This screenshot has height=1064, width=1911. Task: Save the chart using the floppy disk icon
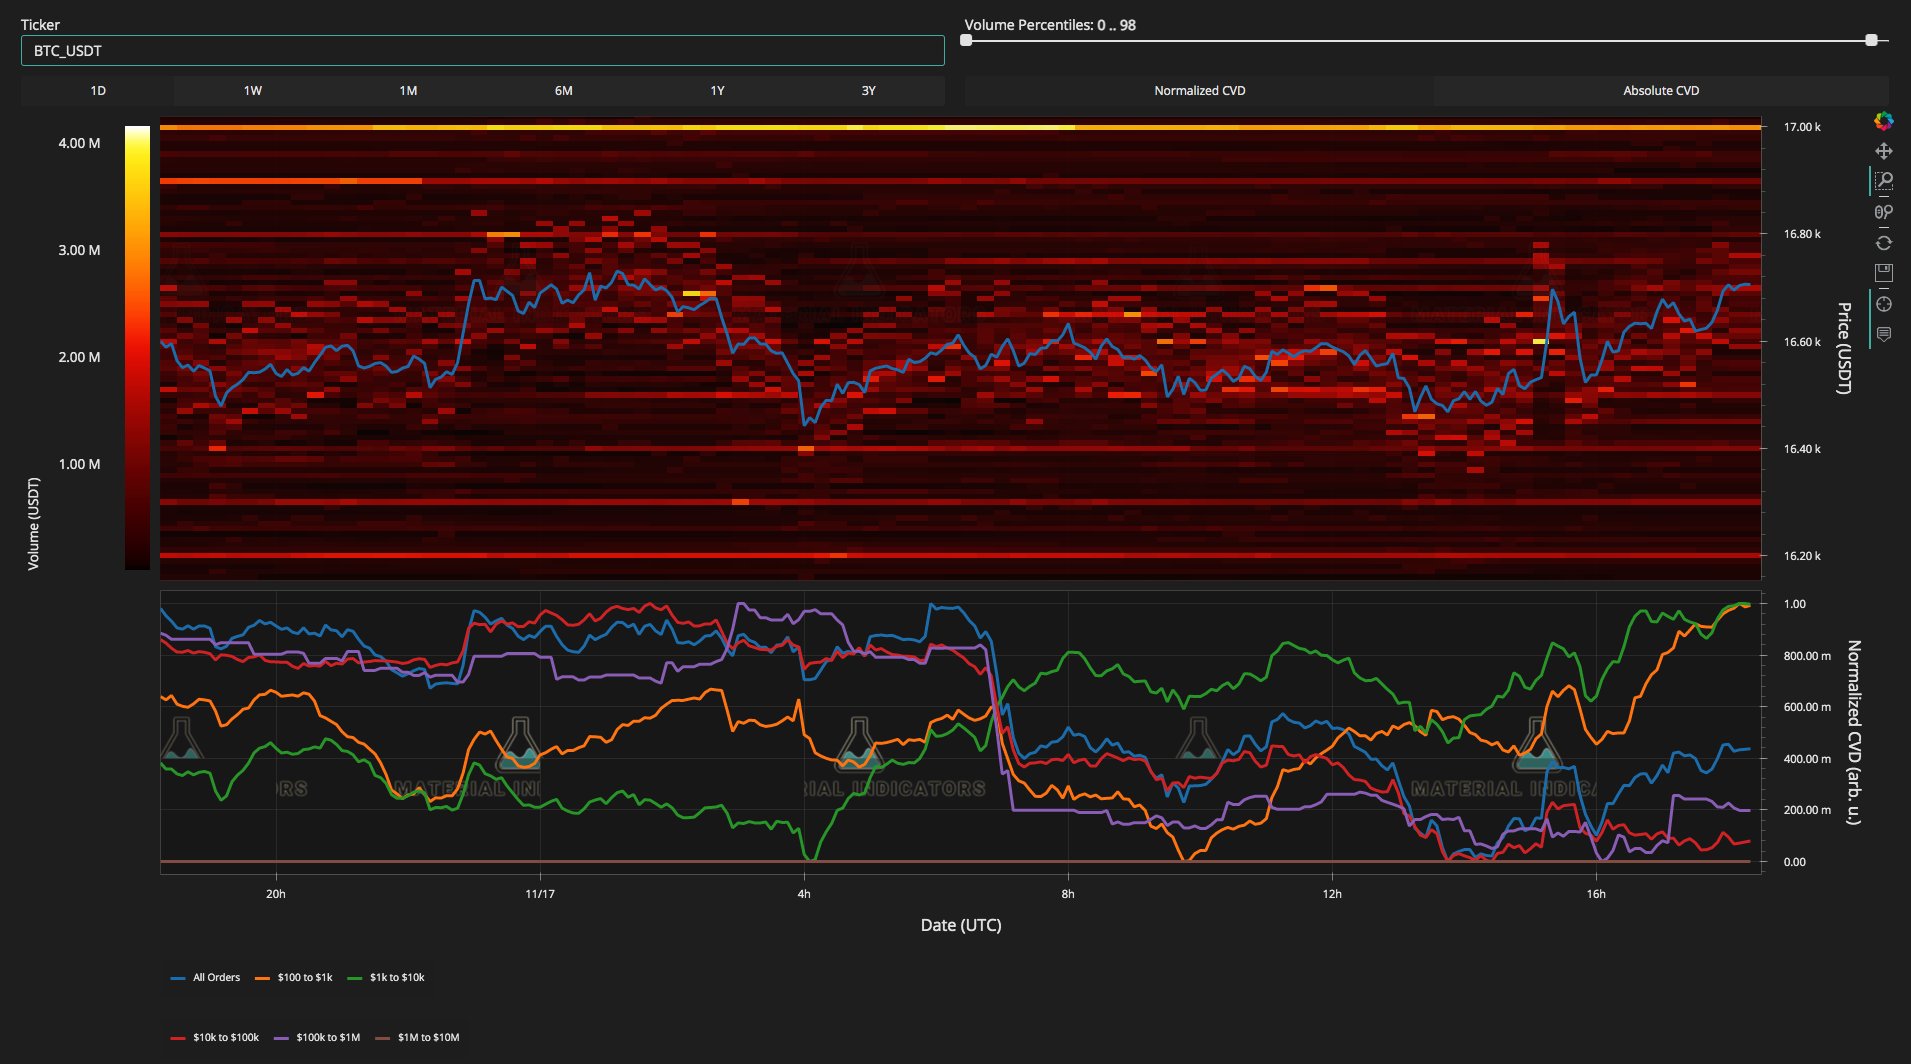(1884, 272)
